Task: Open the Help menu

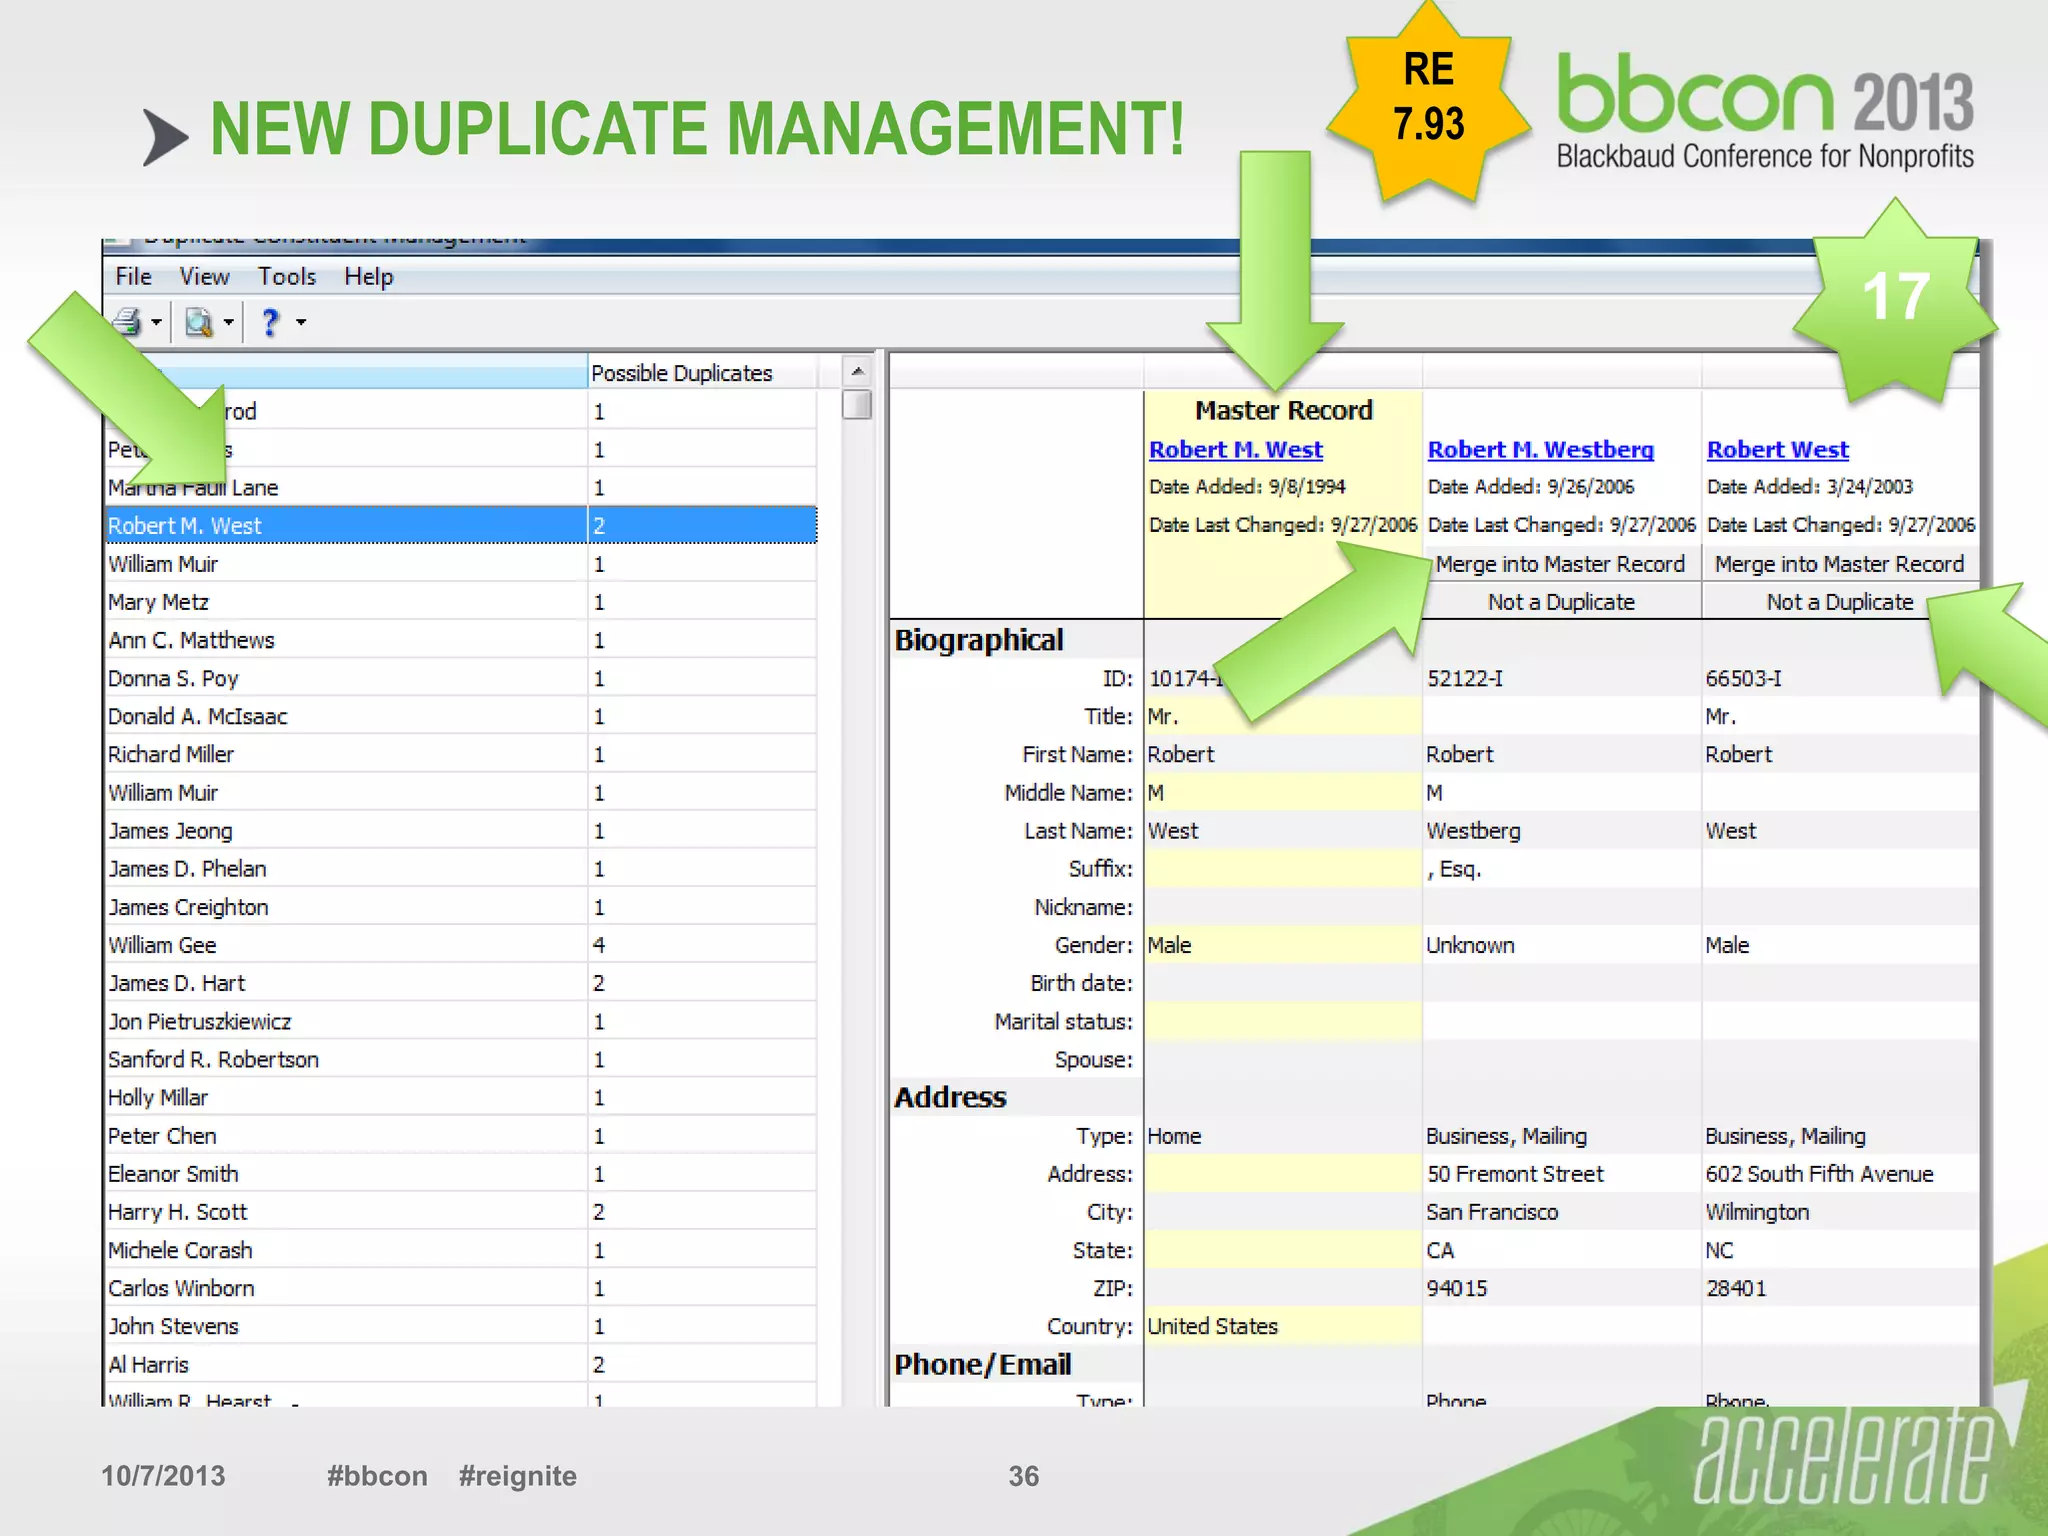Action: click(x=369, y=277)
